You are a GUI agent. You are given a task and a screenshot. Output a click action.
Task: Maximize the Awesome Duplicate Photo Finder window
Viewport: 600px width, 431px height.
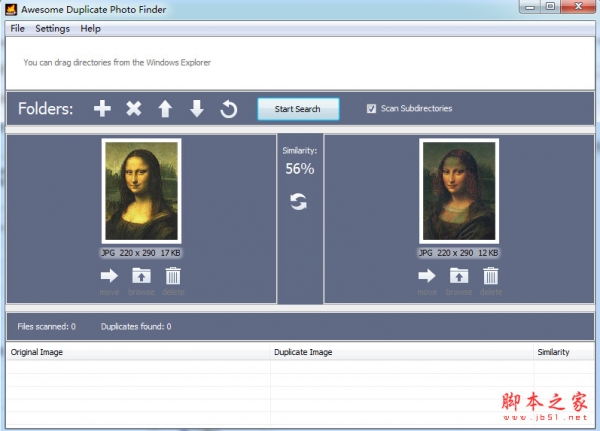pyautogui.click(x=550, y=7)
